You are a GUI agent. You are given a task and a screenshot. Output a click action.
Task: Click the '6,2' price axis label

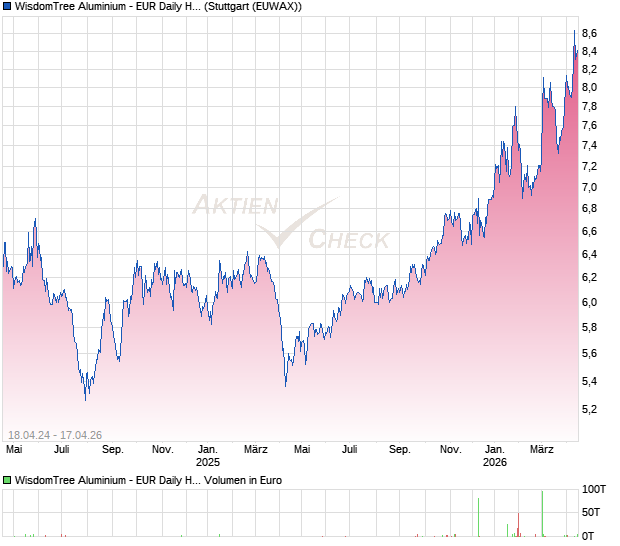point(589,278)
